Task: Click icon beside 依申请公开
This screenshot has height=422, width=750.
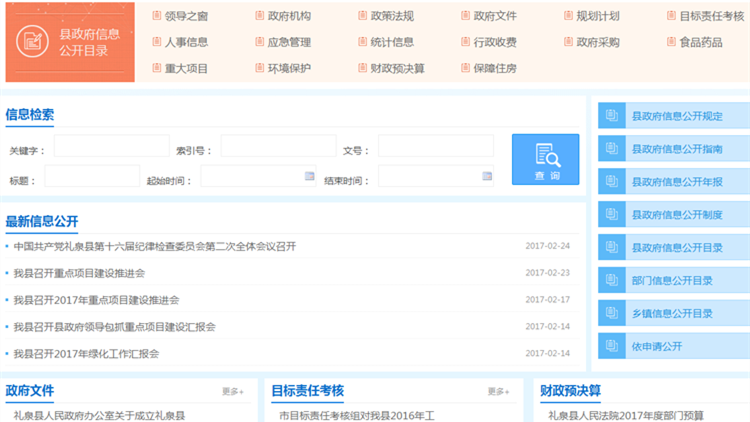Action: [610, 346]
